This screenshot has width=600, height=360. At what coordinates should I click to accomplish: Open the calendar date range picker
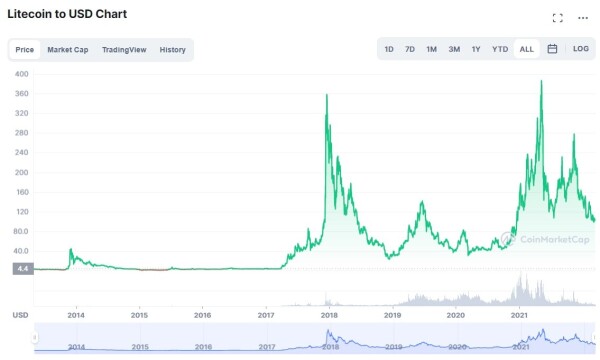[x=552, y=49]
